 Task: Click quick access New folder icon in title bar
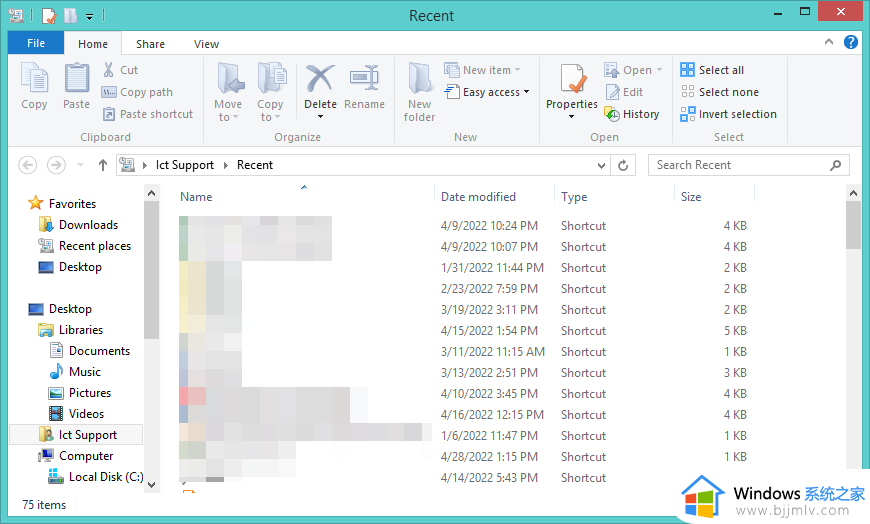point(70,16)
